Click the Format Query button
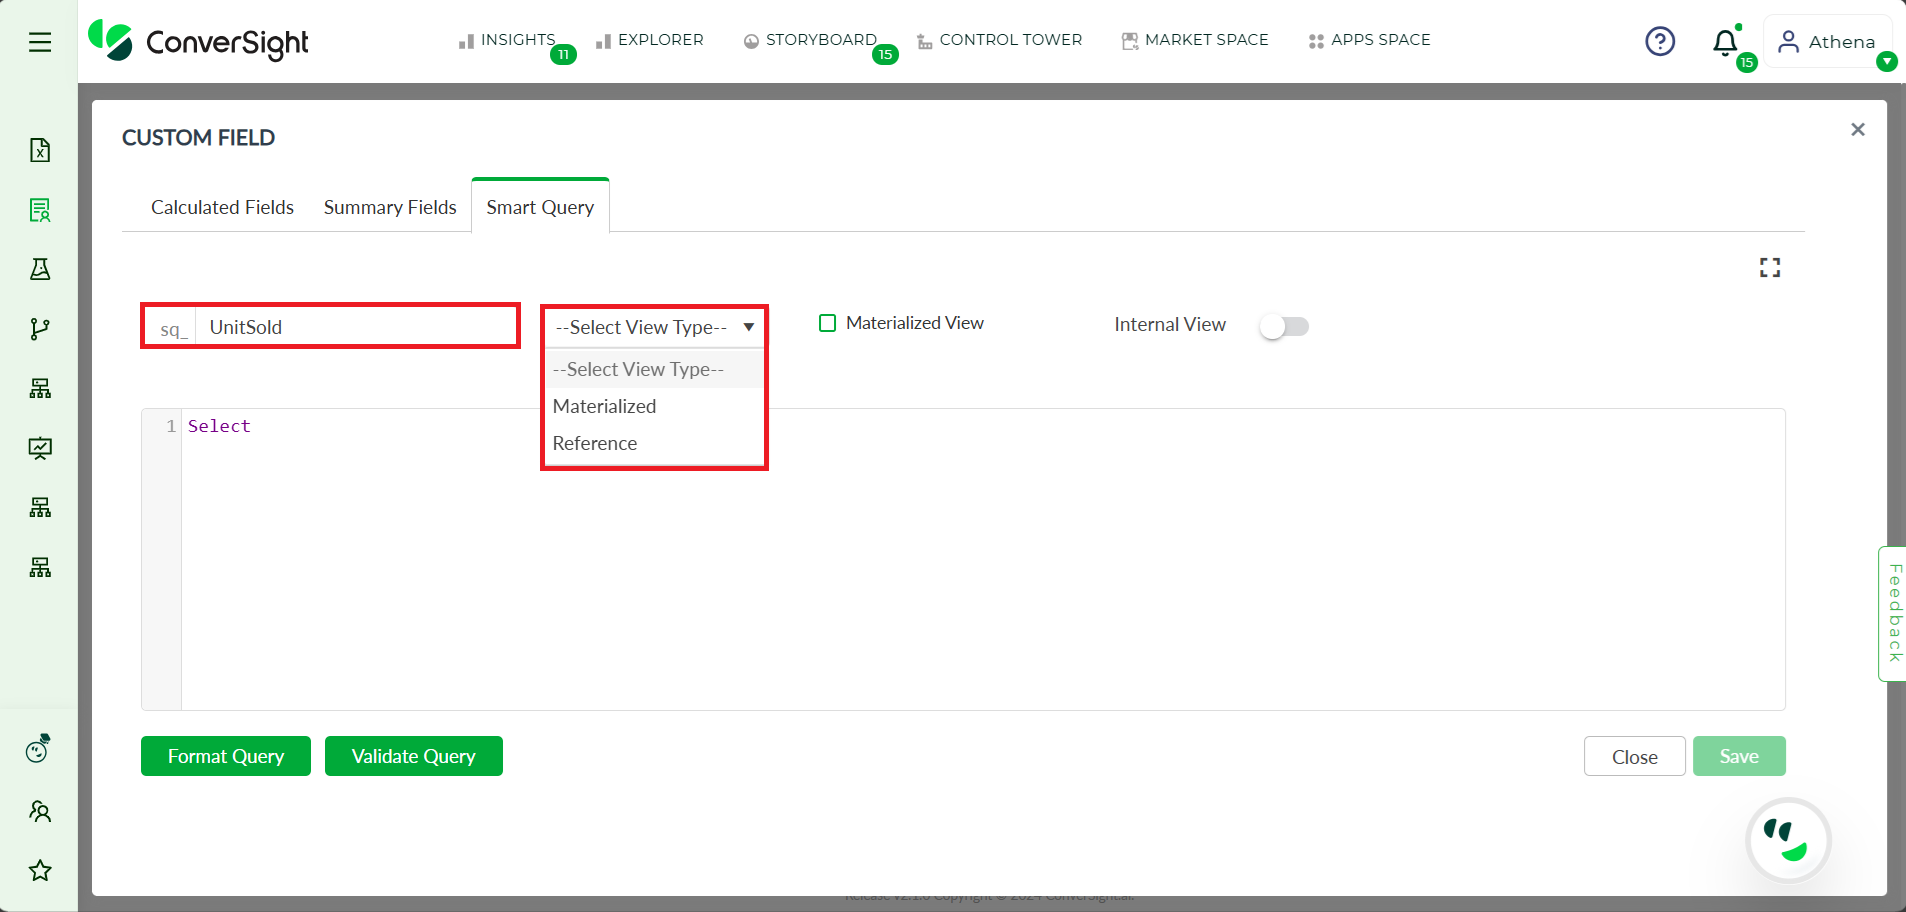 [226, 756]
